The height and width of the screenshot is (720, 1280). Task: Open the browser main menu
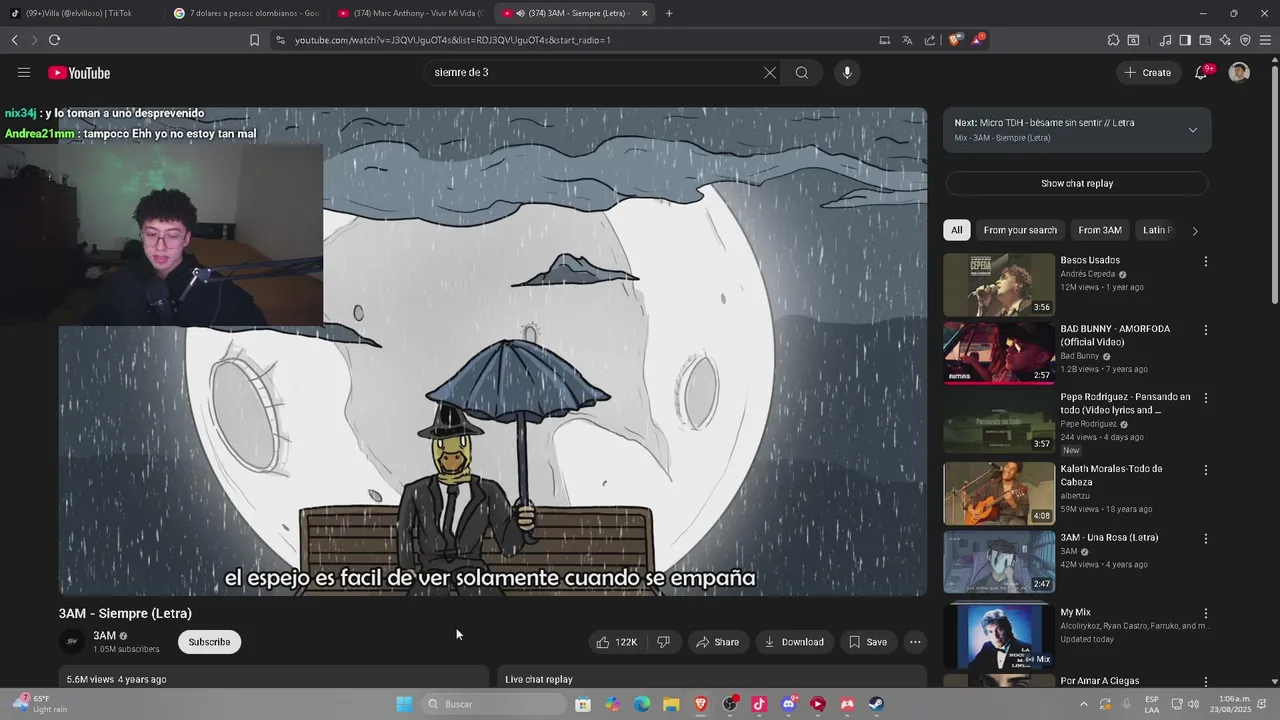tap(1266, 40)
